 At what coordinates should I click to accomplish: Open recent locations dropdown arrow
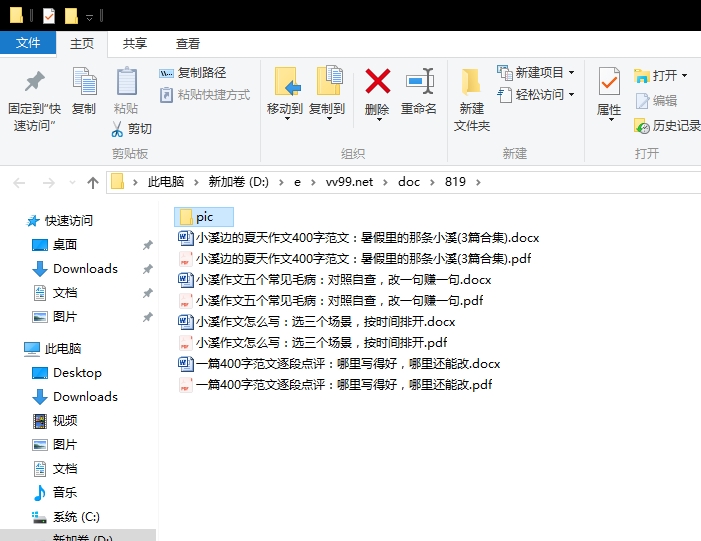coord(72,182)
